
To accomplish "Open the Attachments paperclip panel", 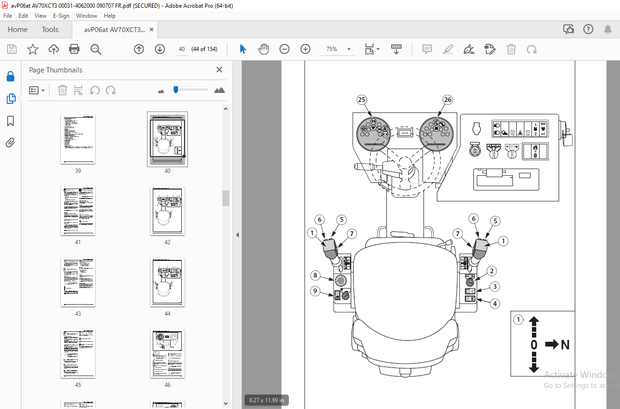I will click(11, 143).
